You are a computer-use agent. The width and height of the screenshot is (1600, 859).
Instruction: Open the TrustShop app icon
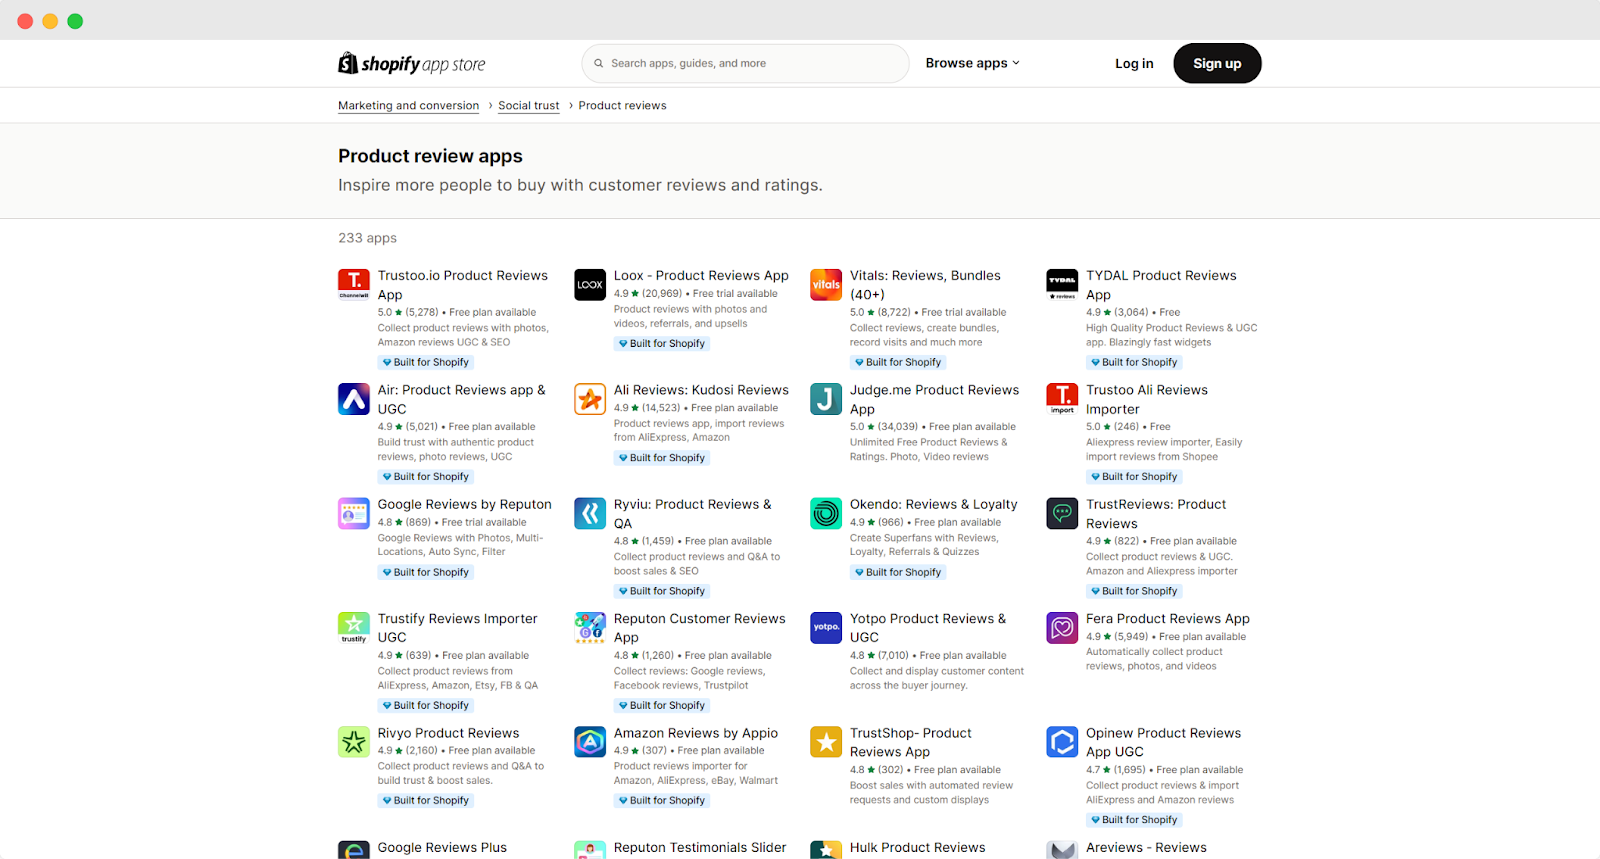826,742
